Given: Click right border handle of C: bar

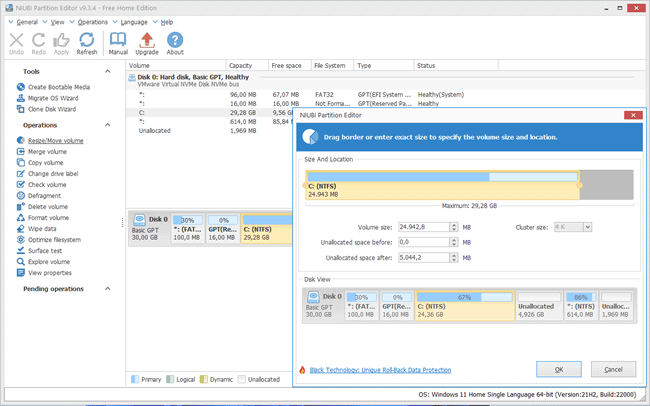Looking at the screenshot, I should click(580, 185).
